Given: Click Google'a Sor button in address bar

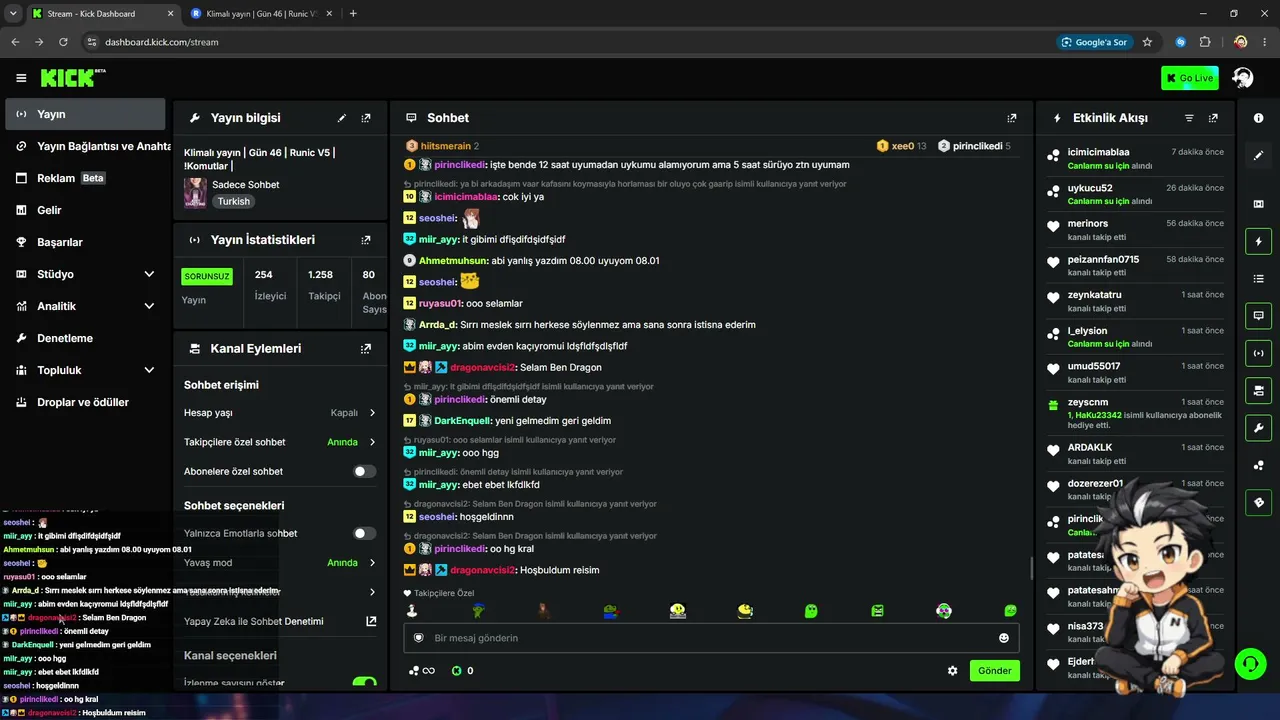Looking at the screenshot, I should 1095,42.
